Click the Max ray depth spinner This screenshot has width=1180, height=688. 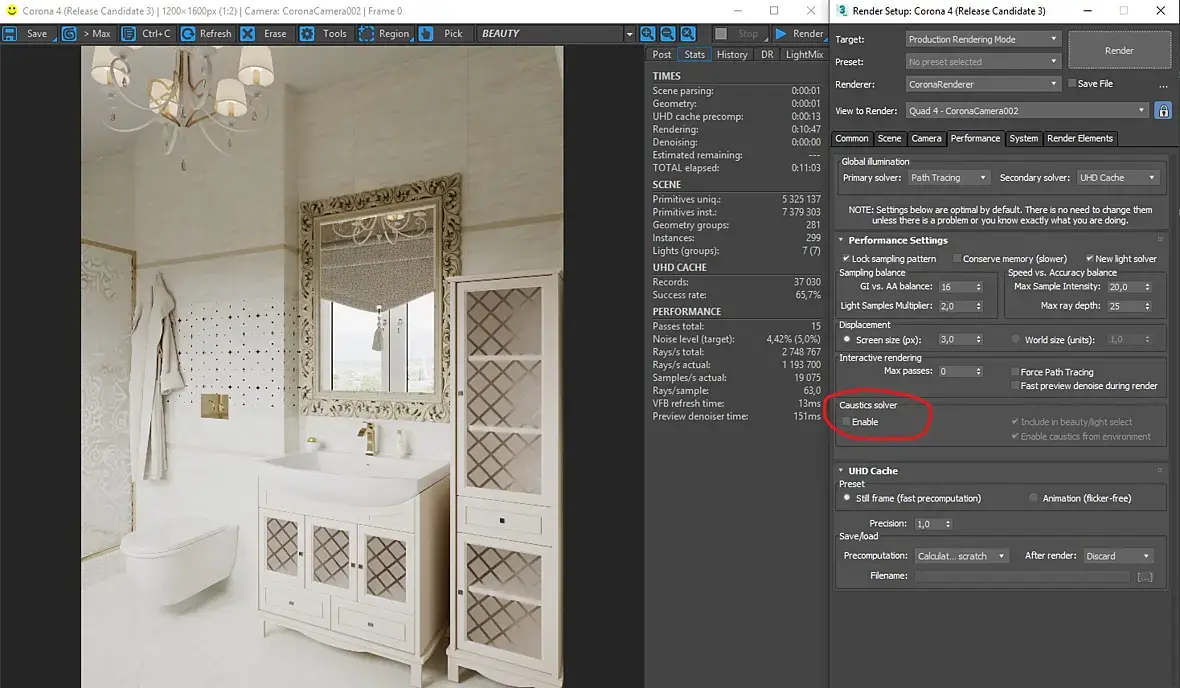pyautogui.click(x=1147, y=306)
